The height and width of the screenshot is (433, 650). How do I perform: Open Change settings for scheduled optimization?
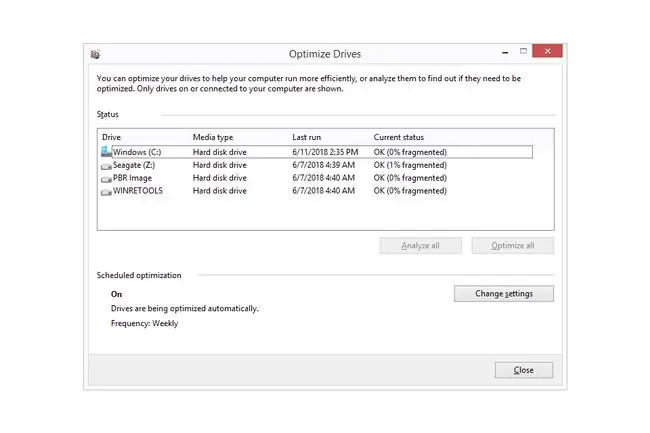click(504, 294)
